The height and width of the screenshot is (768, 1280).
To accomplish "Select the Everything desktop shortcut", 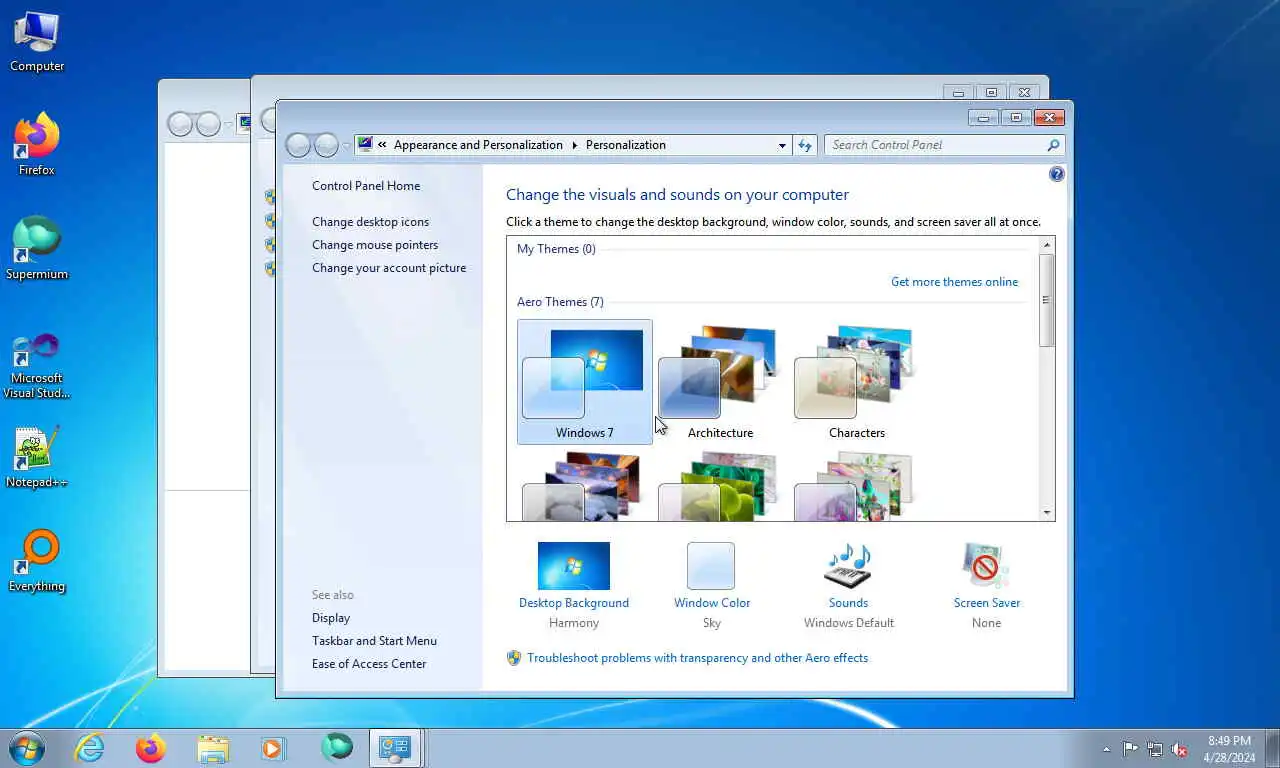I will (37, 561).
